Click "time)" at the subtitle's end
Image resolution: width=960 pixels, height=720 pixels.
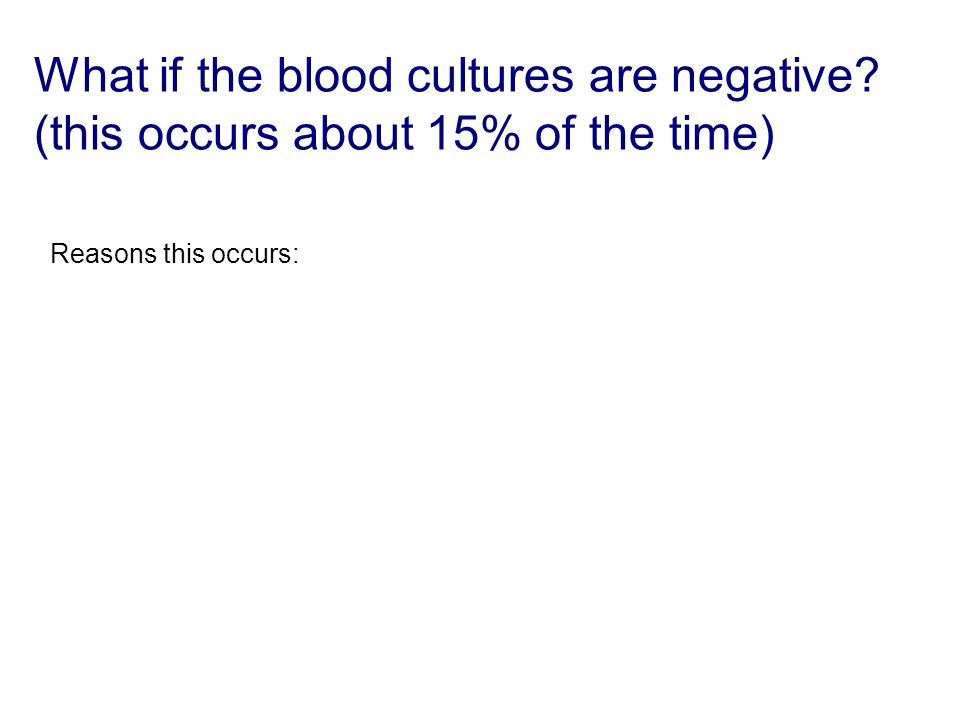click(x=722, y=136)
